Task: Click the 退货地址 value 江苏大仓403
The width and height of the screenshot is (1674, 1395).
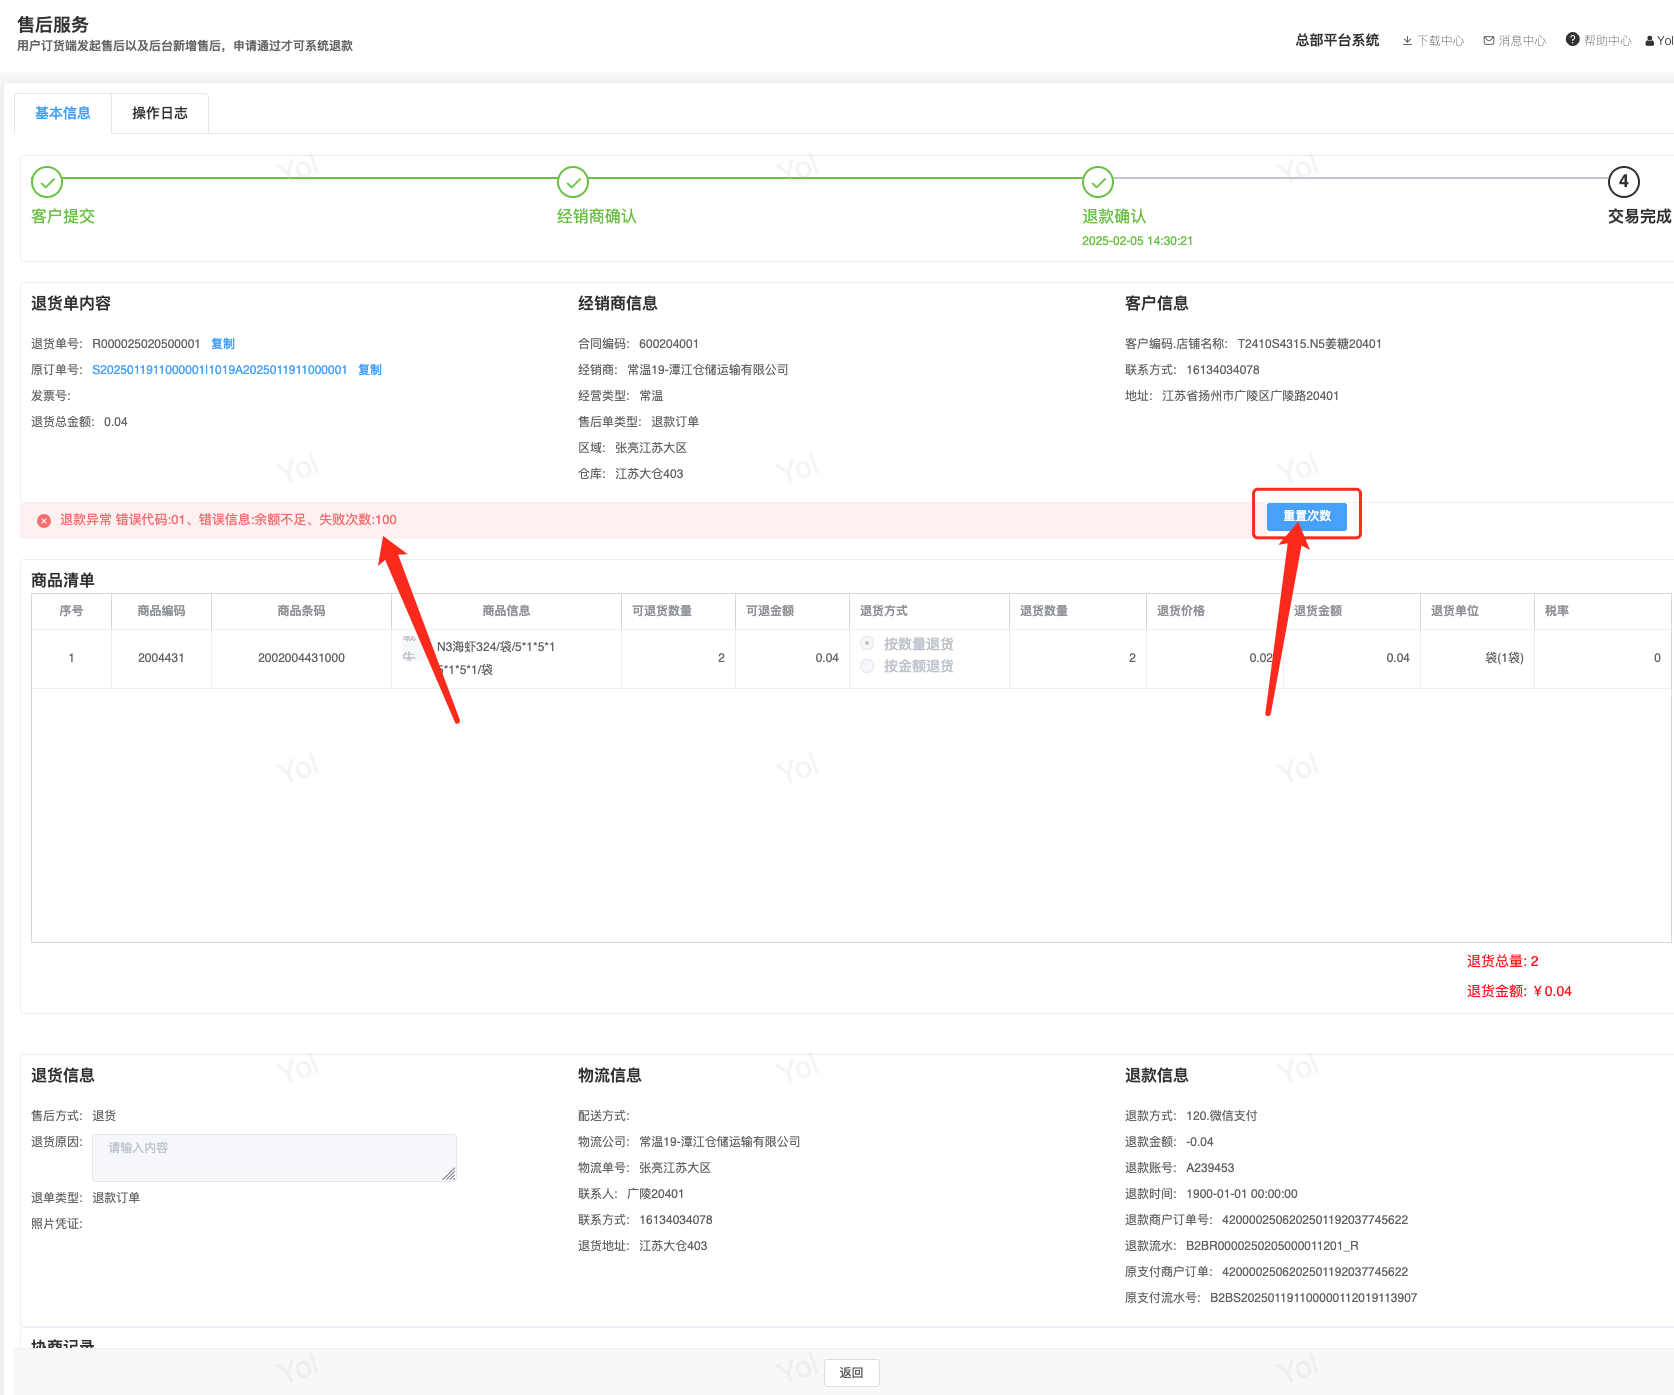Action: [673, 1246]
